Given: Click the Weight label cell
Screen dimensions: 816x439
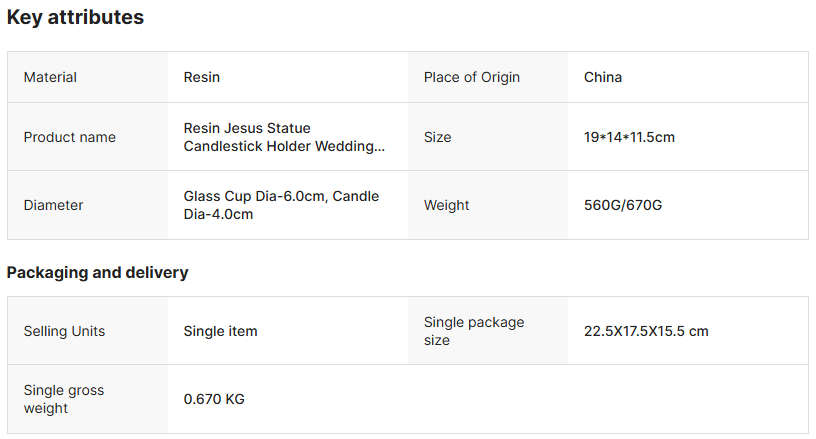Looking at the screenshot, I should 446,205.
